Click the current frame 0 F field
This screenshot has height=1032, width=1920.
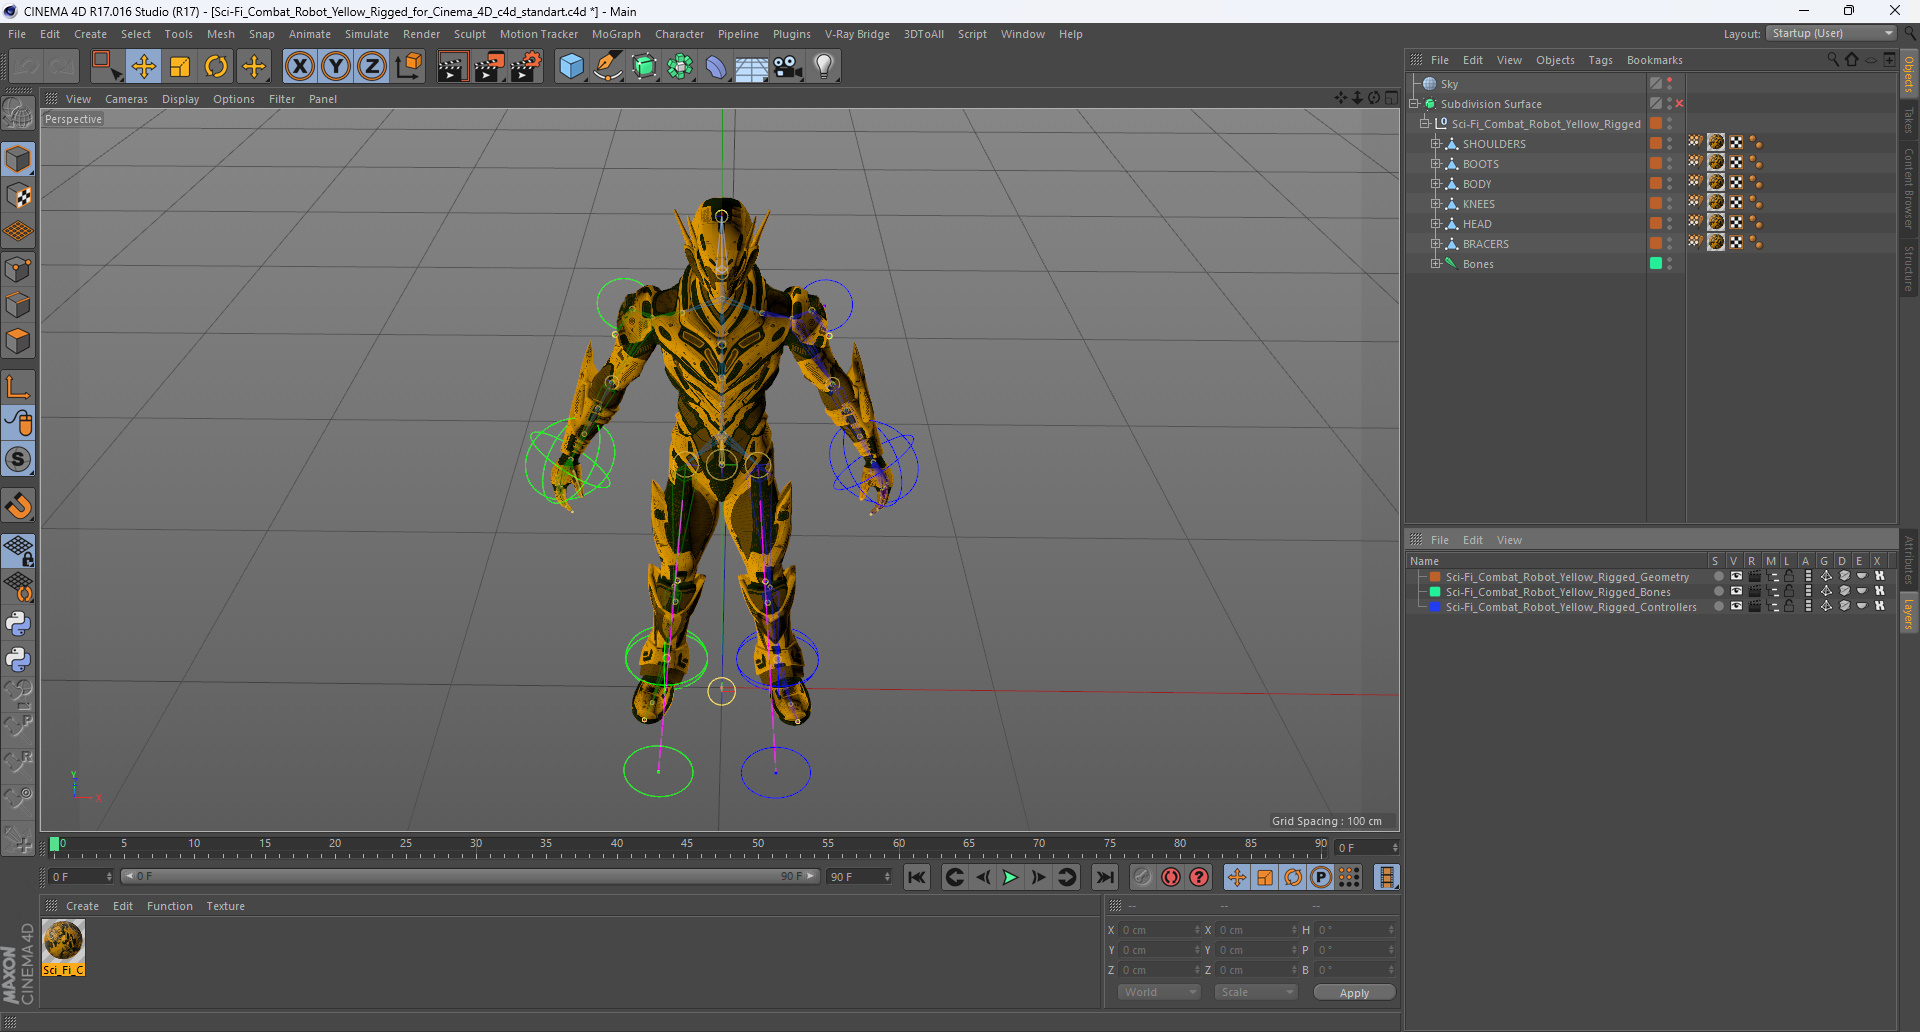[x=1367, y=848]
